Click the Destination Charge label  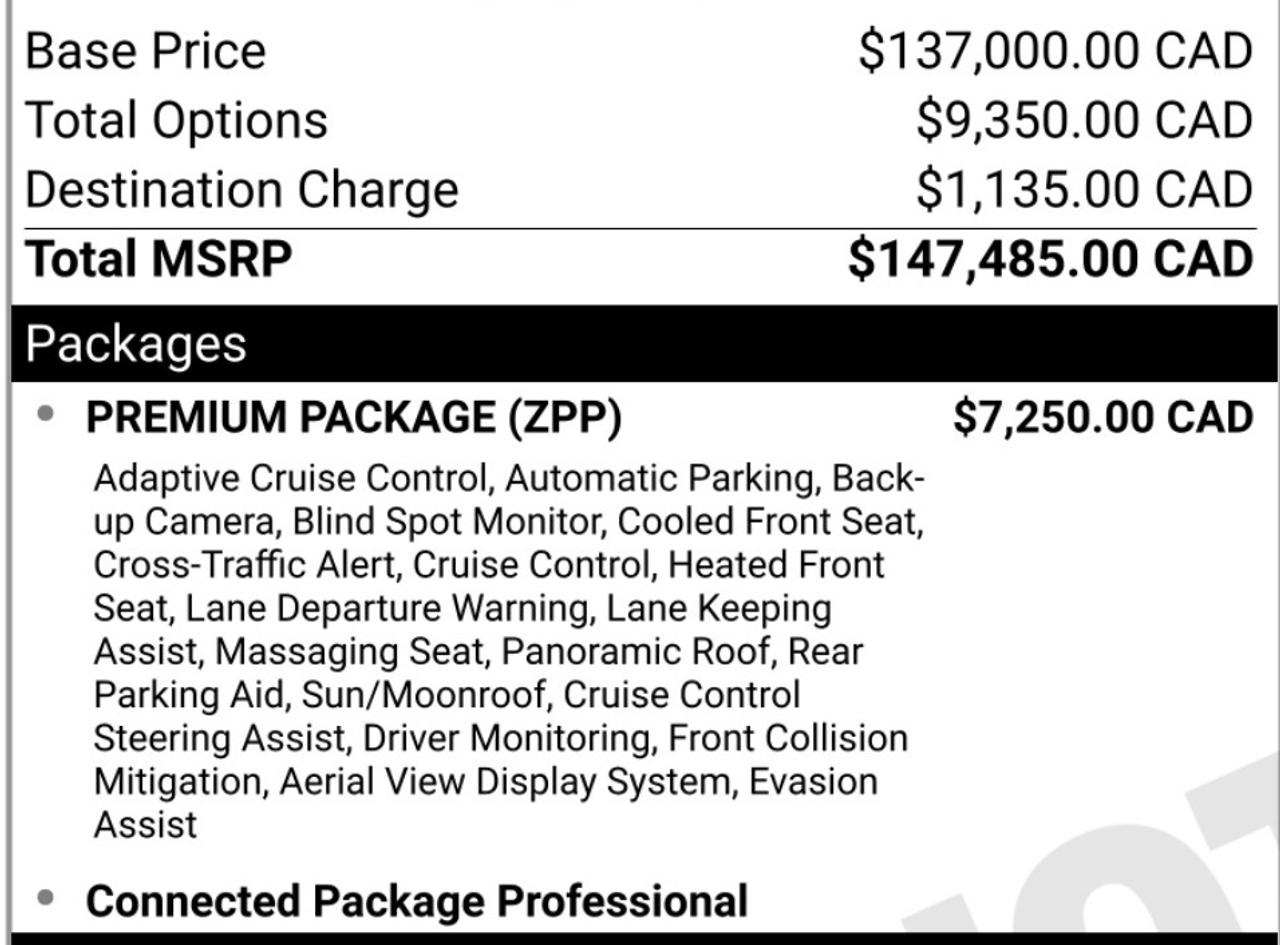242,190
